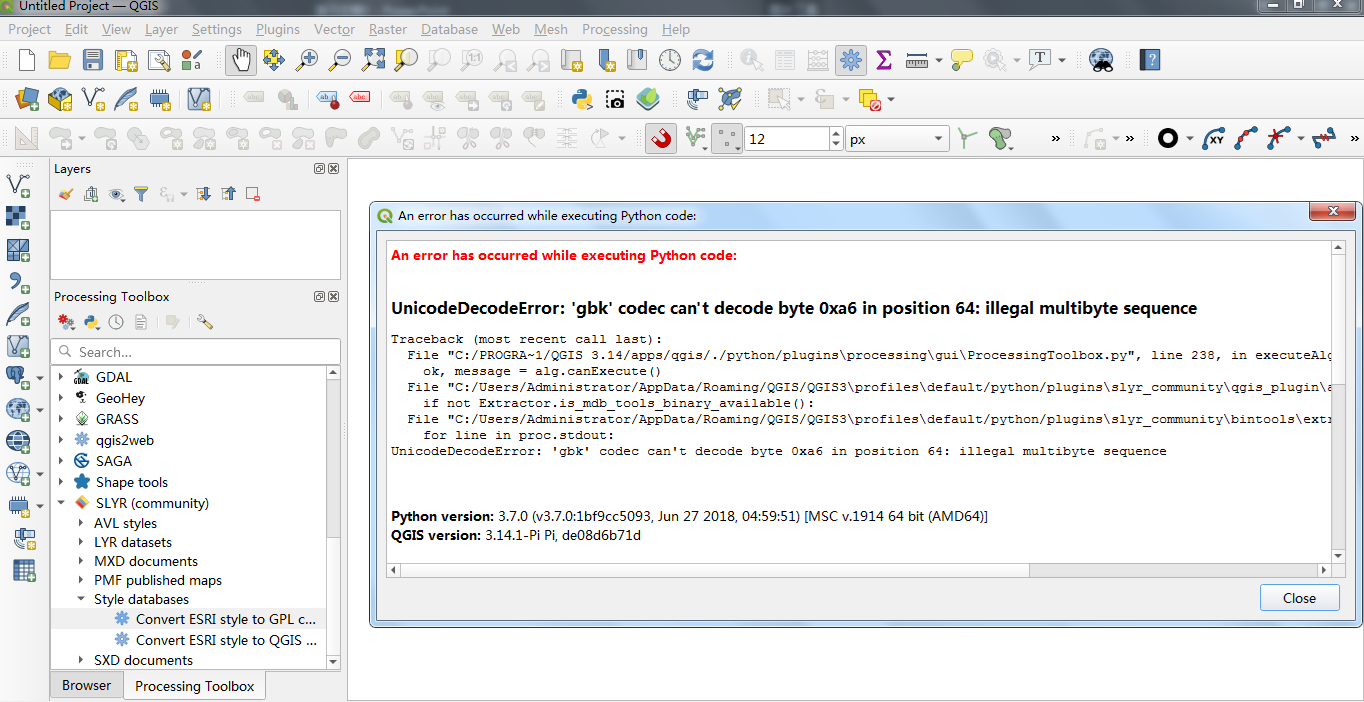Click the Zoom Full extent icon
Viewport: 1364px width, 702px height.
point(373,60)
